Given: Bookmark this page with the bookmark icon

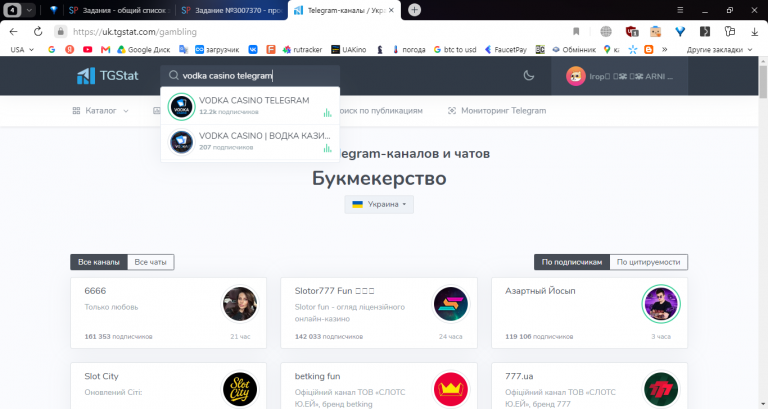Looking at the screenshot, I should (576, 31).
